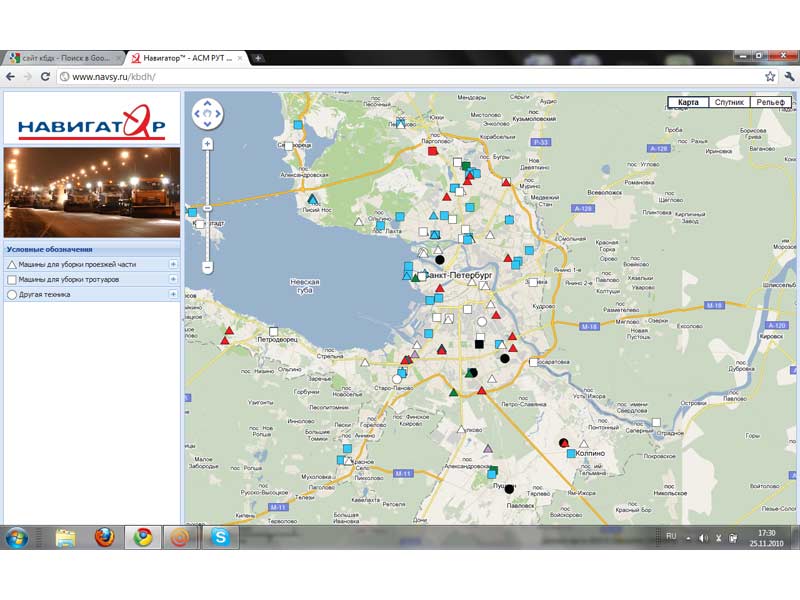Open the Chrome wrench settings menu
The image size is (800, 600).
[x=788, y=76]
